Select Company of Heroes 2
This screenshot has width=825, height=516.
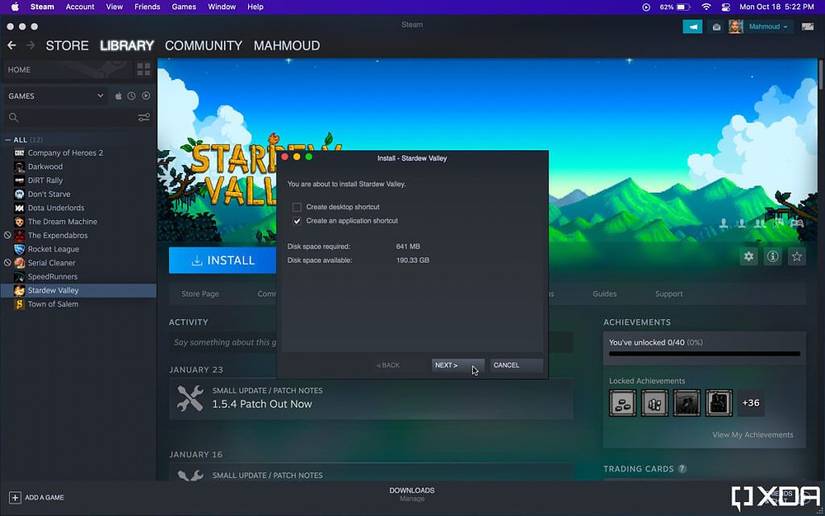tap(65, 153)
